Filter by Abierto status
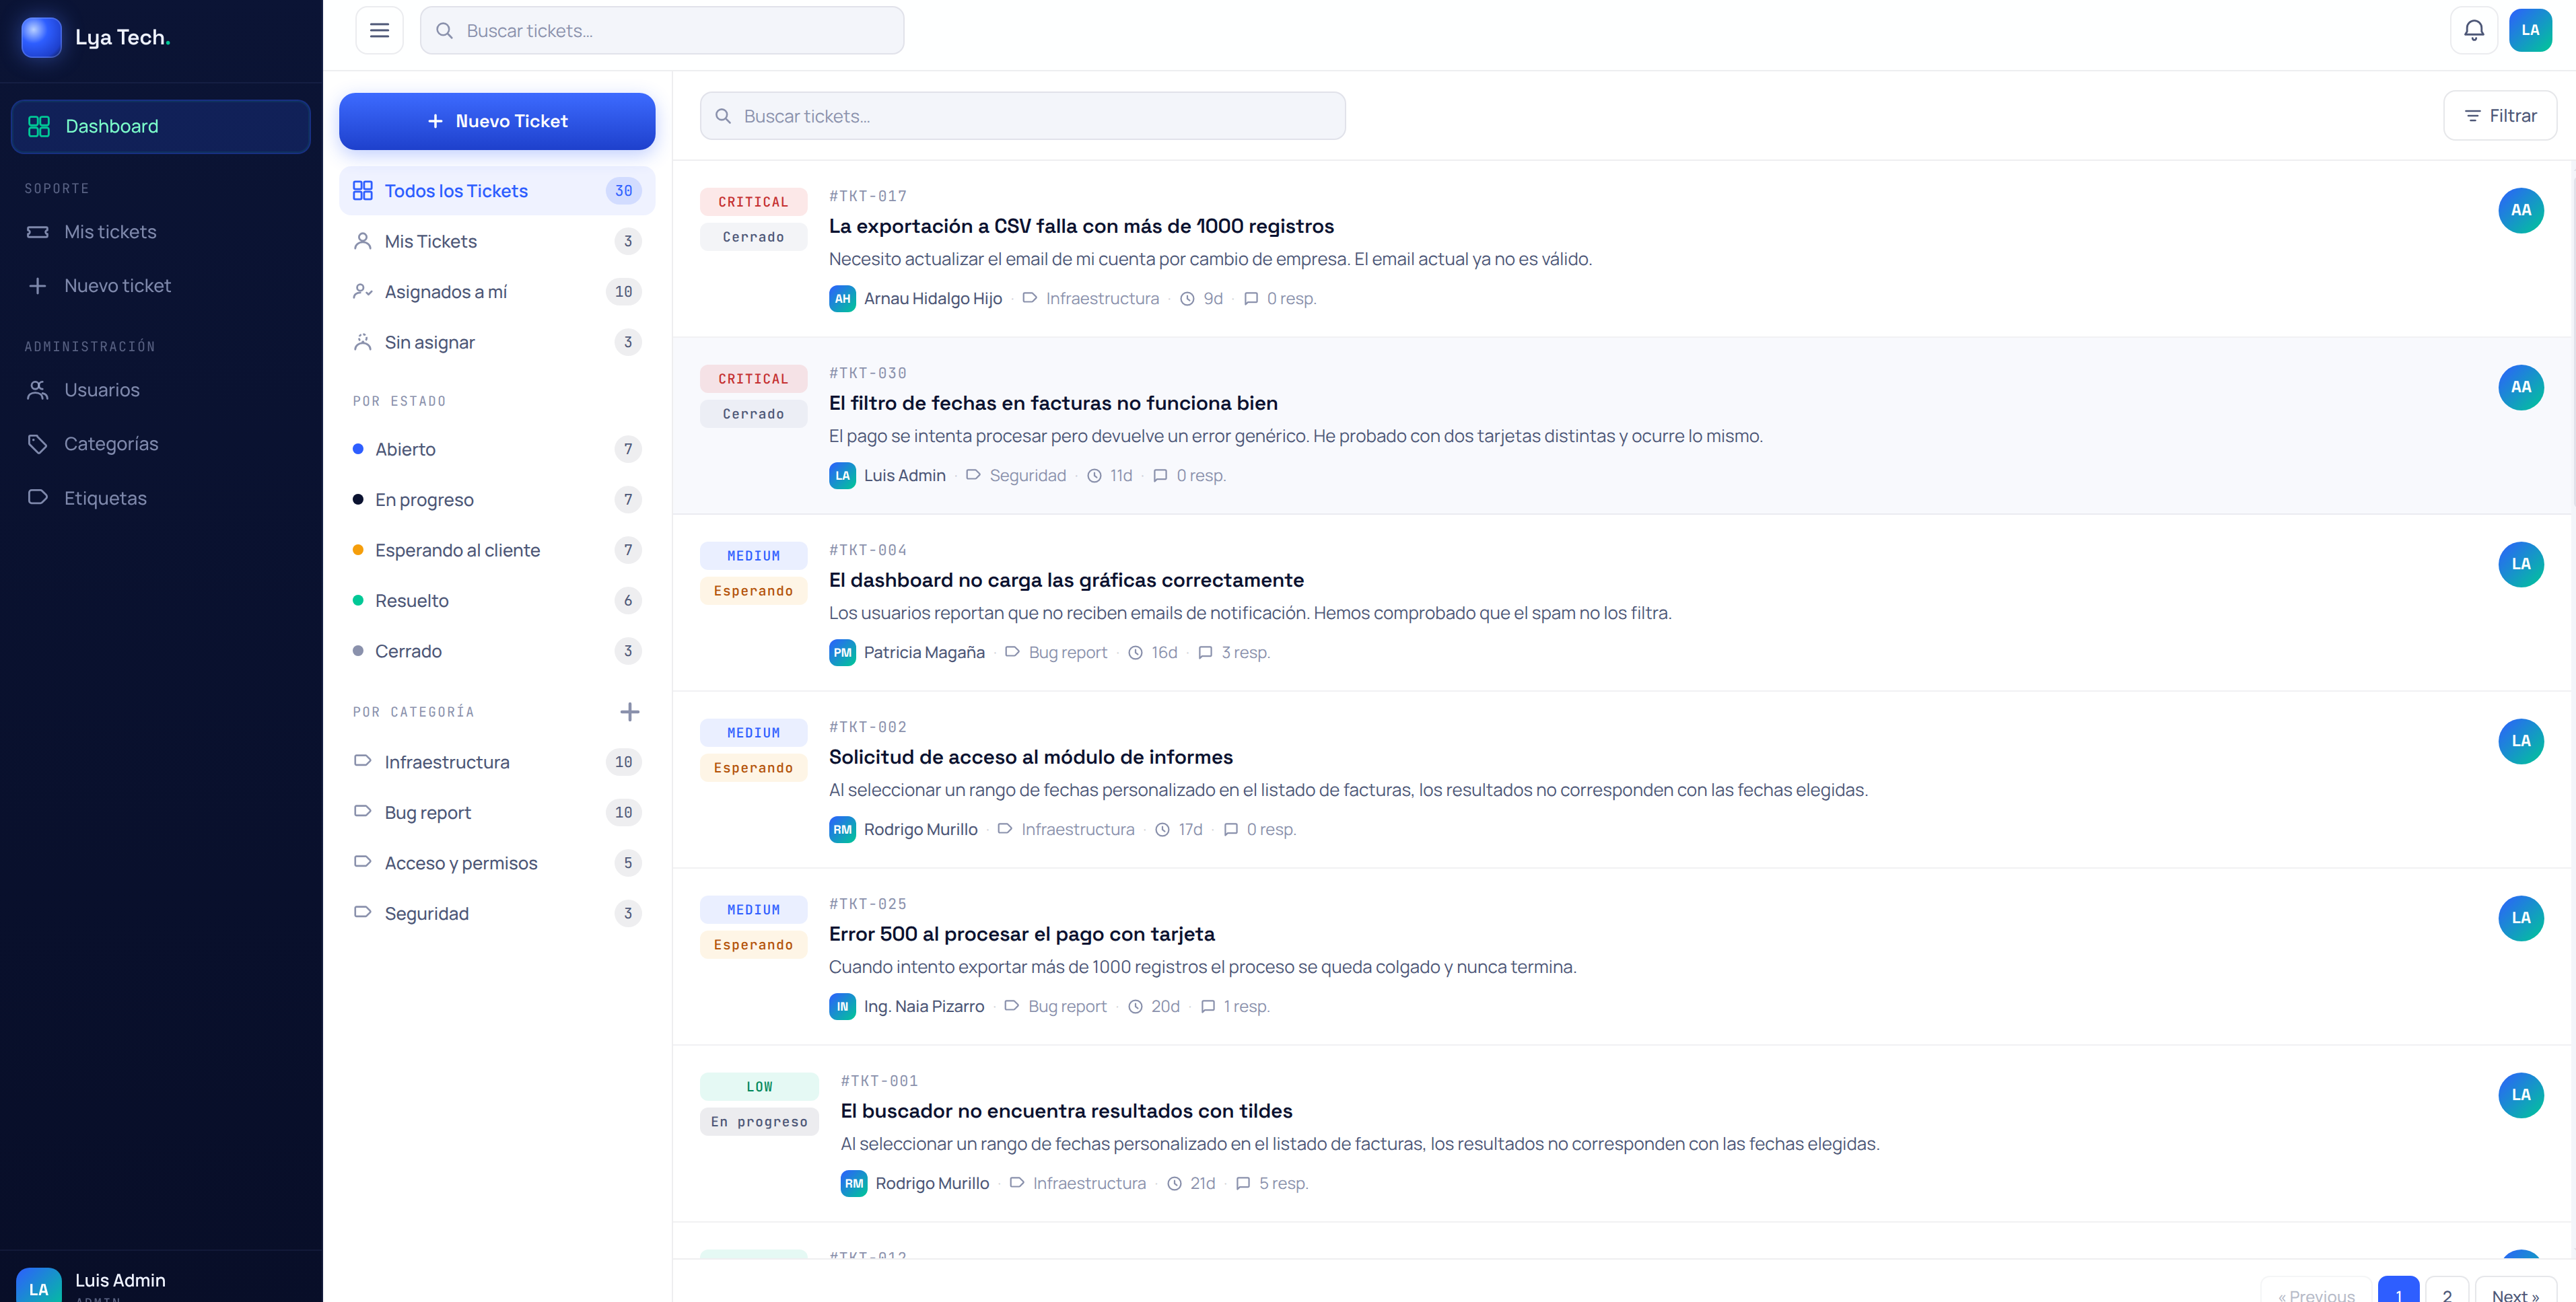Image resolution: width=2576 pixels, height=1302 pixels. tap(497, 449)
